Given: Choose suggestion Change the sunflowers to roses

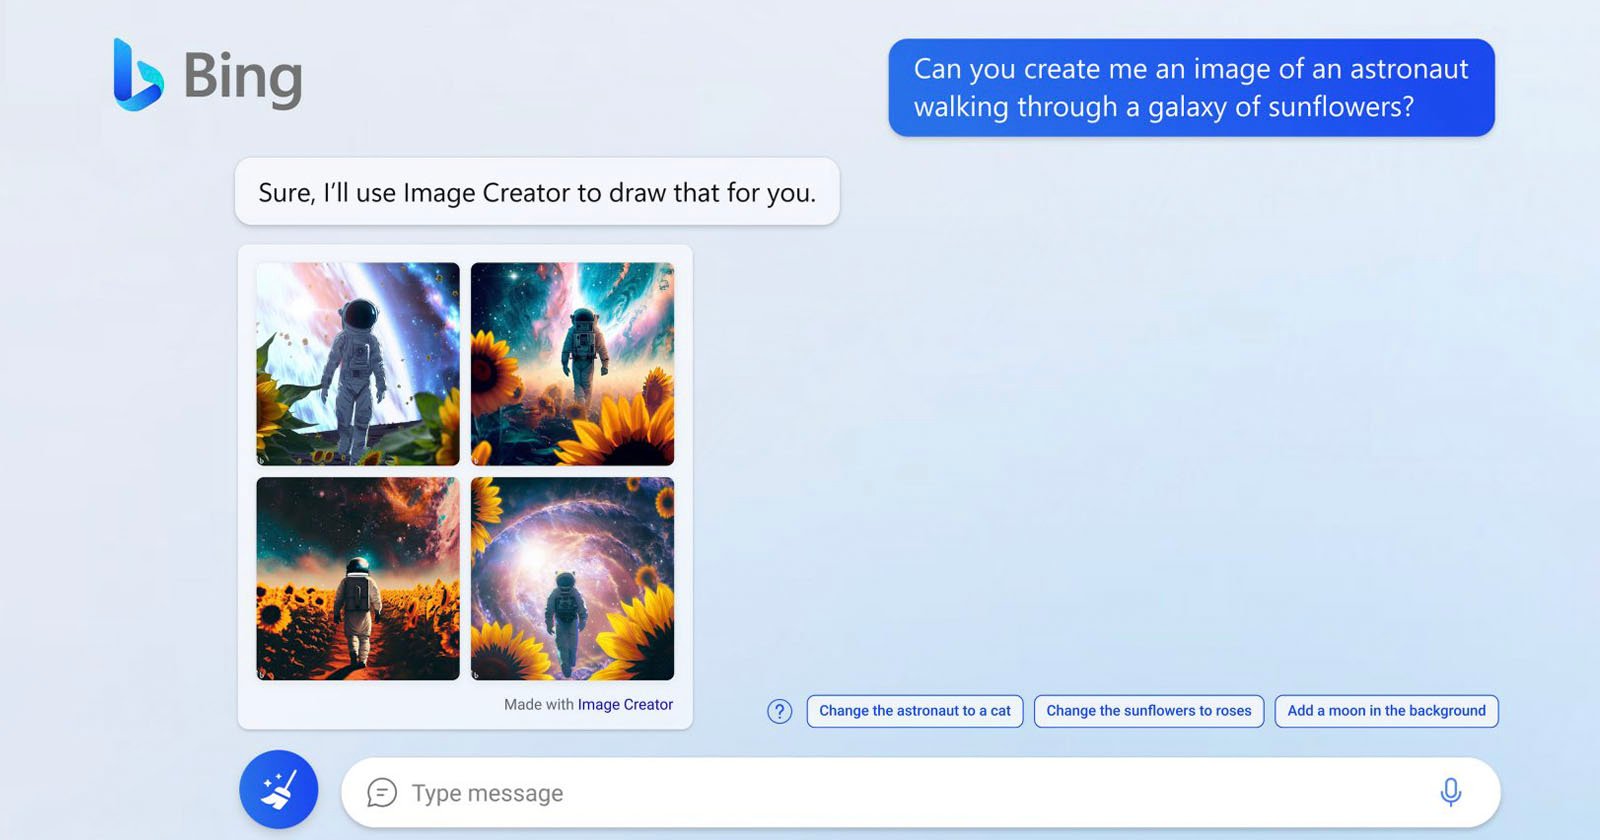Looking at the screenshot, I should click(x=1149, y=711).
